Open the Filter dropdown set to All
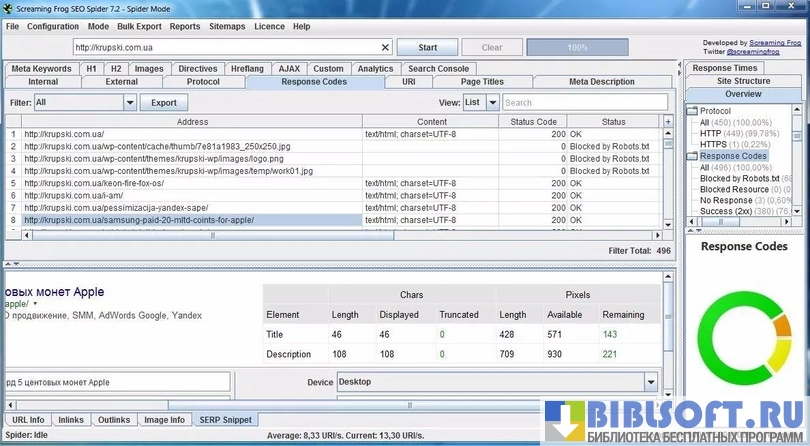This screenshot has height=446, width=810. [130, 102]
